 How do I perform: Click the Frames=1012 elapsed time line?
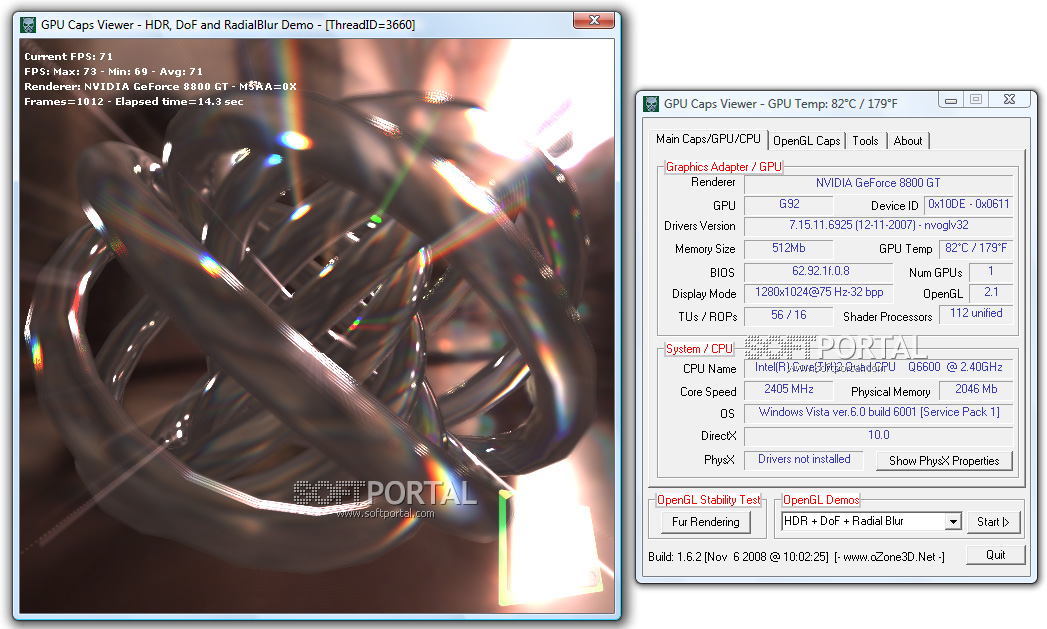[134, 102]
